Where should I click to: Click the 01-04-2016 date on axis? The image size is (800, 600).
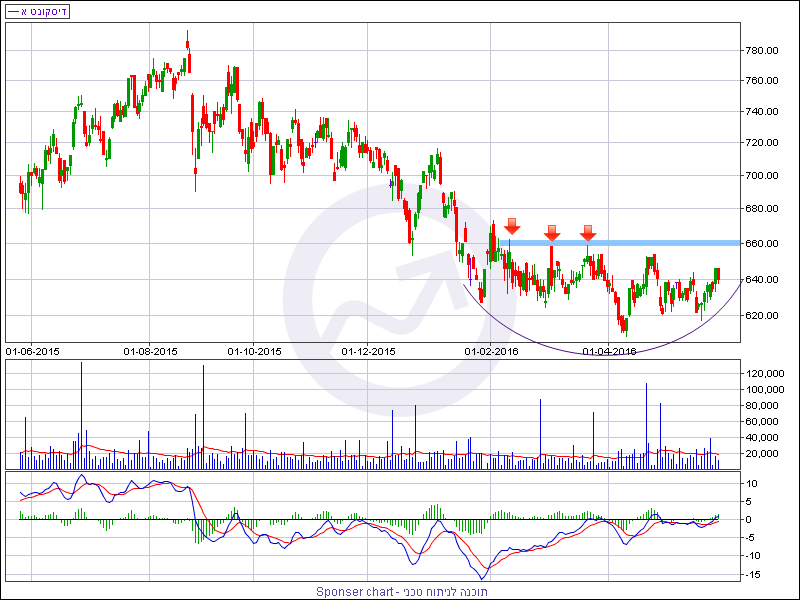(x=609, y=351)
